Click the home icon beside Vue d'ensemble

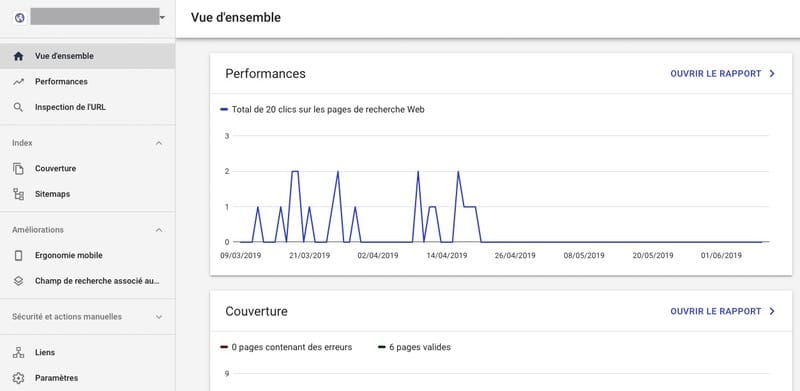[x=18, y=56]
